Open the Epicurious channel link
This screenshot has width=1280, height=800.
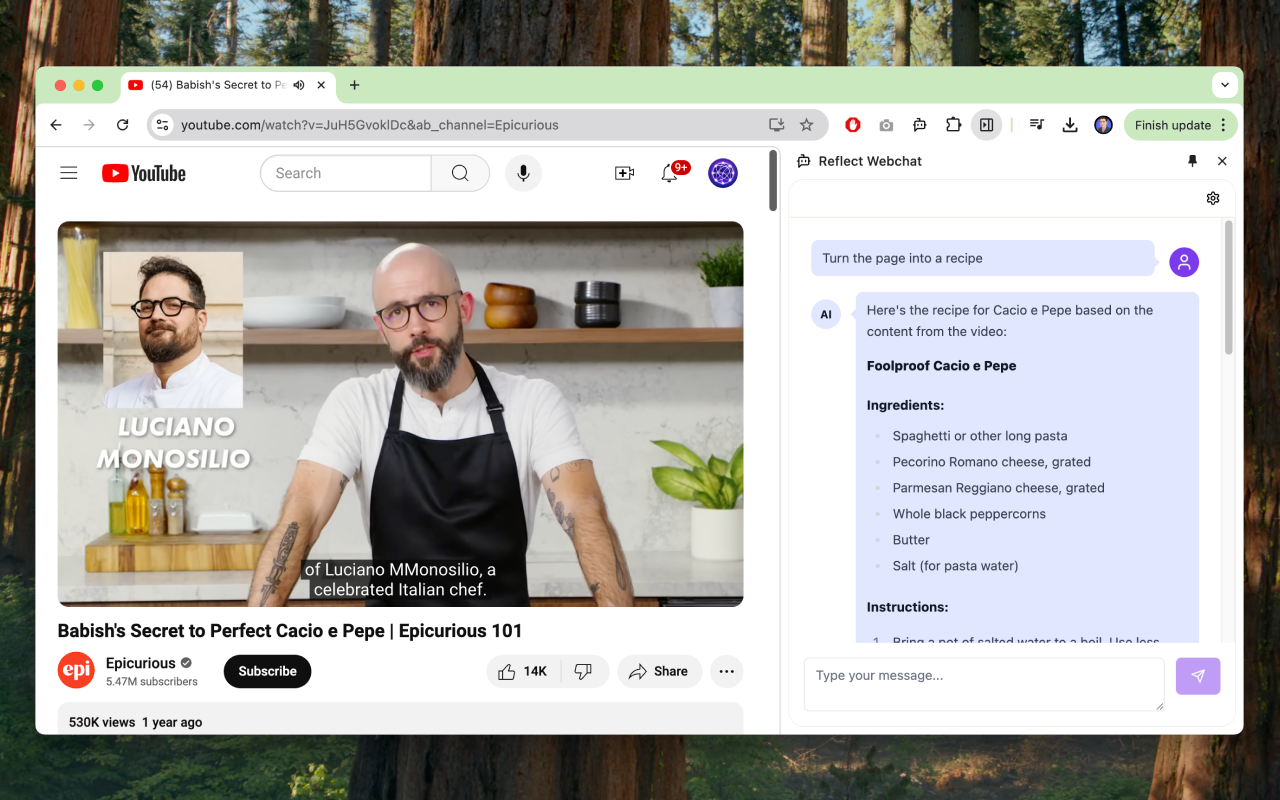[143, 662]
